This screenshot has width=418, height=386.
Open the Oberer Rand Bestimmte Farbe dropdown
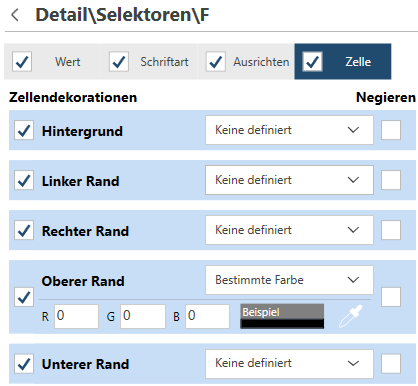click(289, 280)
